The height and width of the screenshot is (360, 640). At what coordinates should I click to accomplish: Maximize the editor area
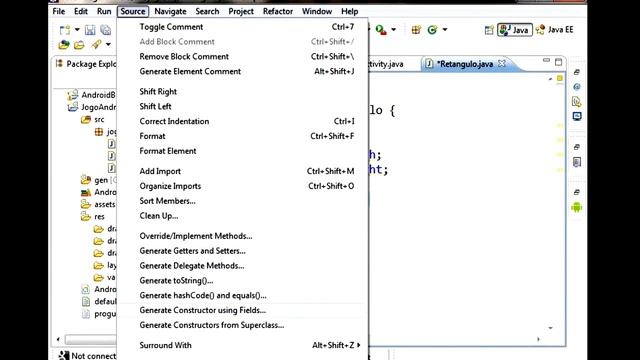(x=558, y=62)
